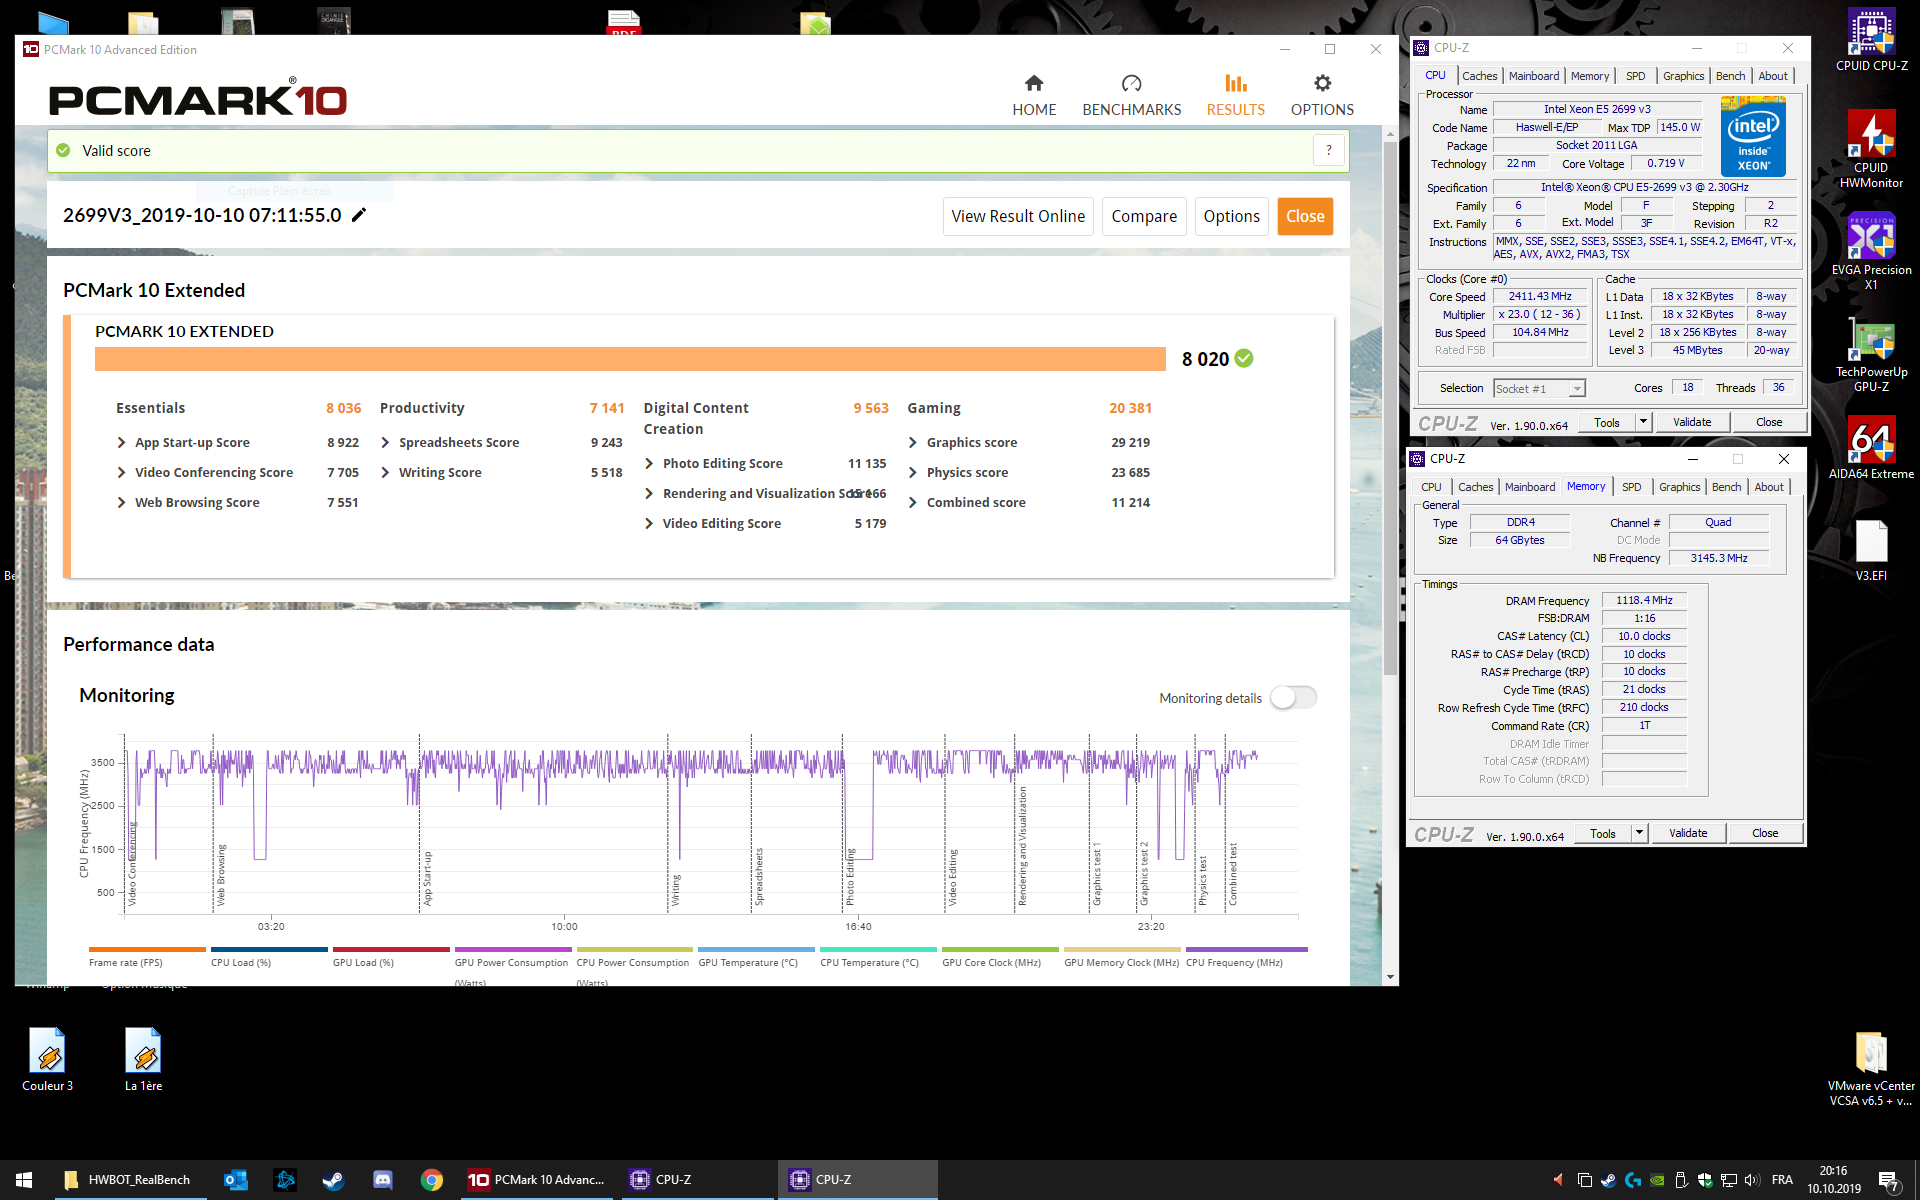Open V3.EFI file on desktop
Image resolution: width=1920 pixels, height=1200 pixels.
click(x=1871, y=550)
